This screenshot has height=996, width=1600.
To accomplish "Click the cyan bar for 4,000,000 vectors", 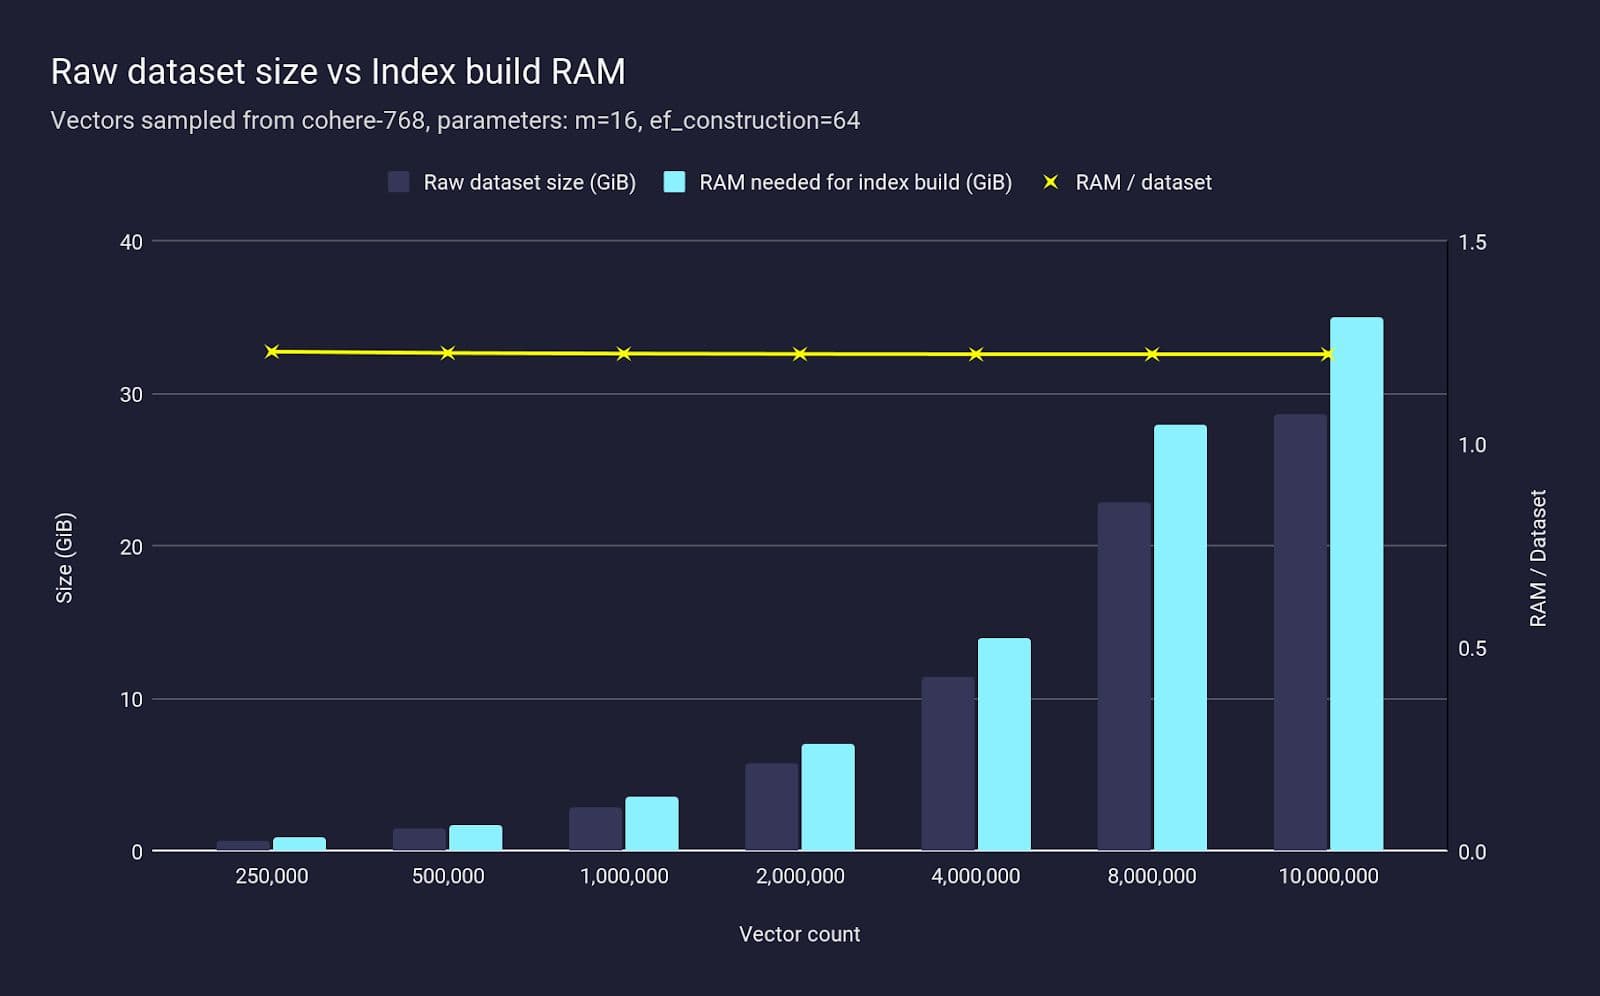I will pos(1004,744).
